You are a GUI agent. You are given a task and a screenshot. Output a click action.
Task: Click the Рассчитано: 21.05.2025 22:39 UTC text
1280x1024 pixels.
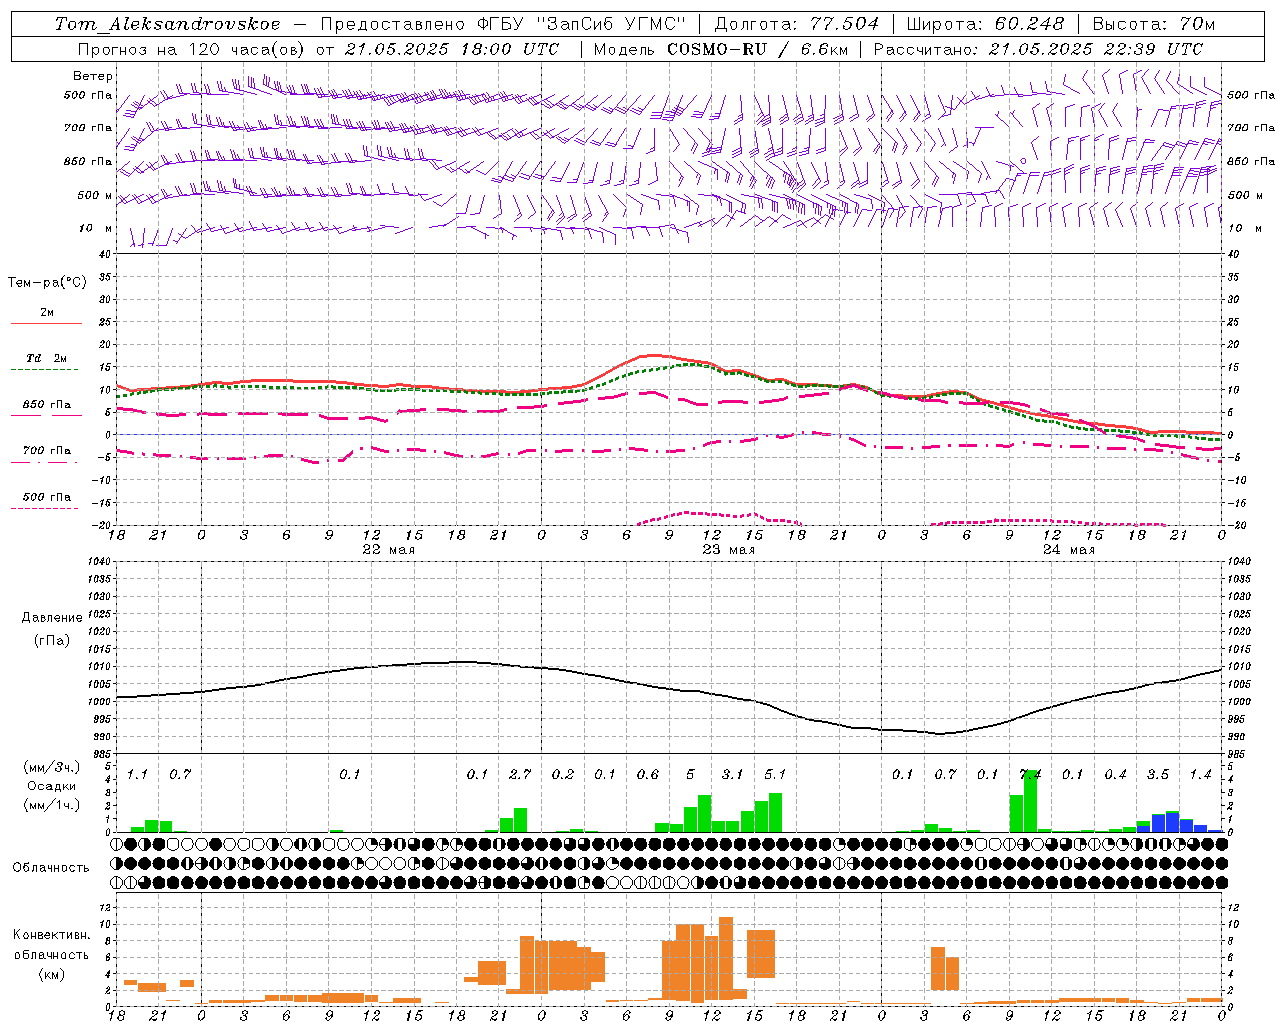[1038, 49]
